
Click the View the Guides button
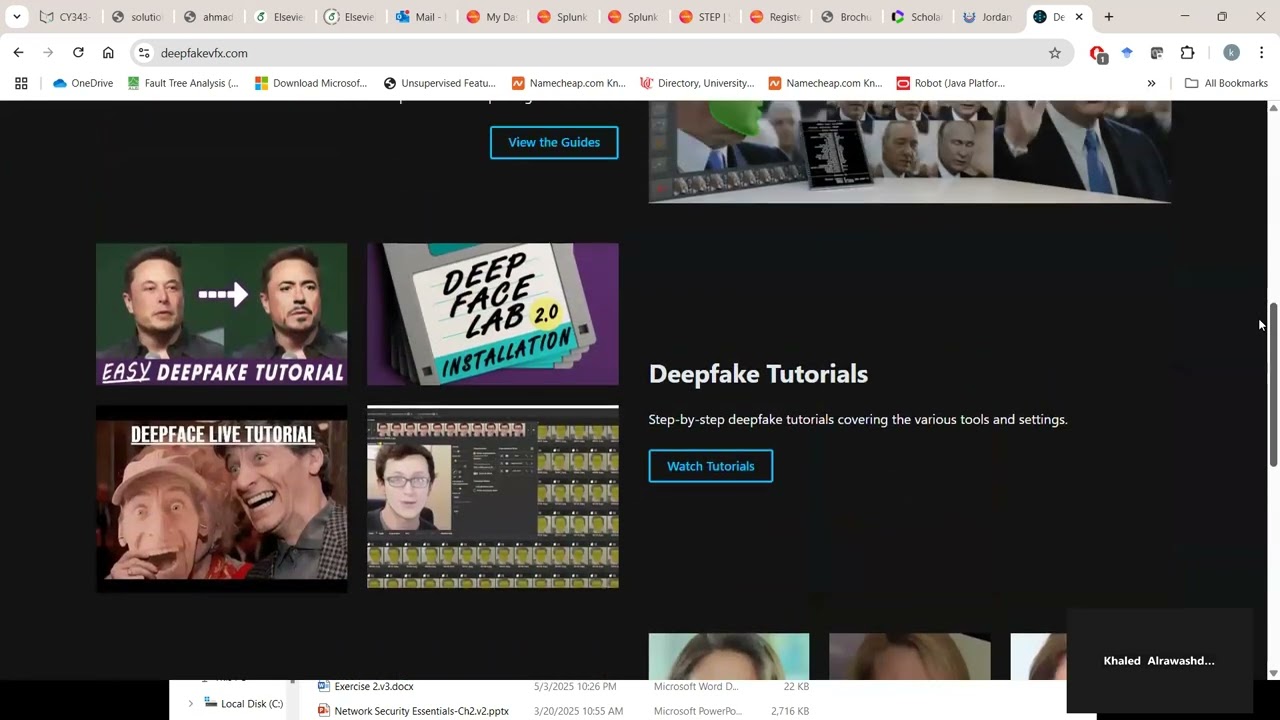point(554,142)
